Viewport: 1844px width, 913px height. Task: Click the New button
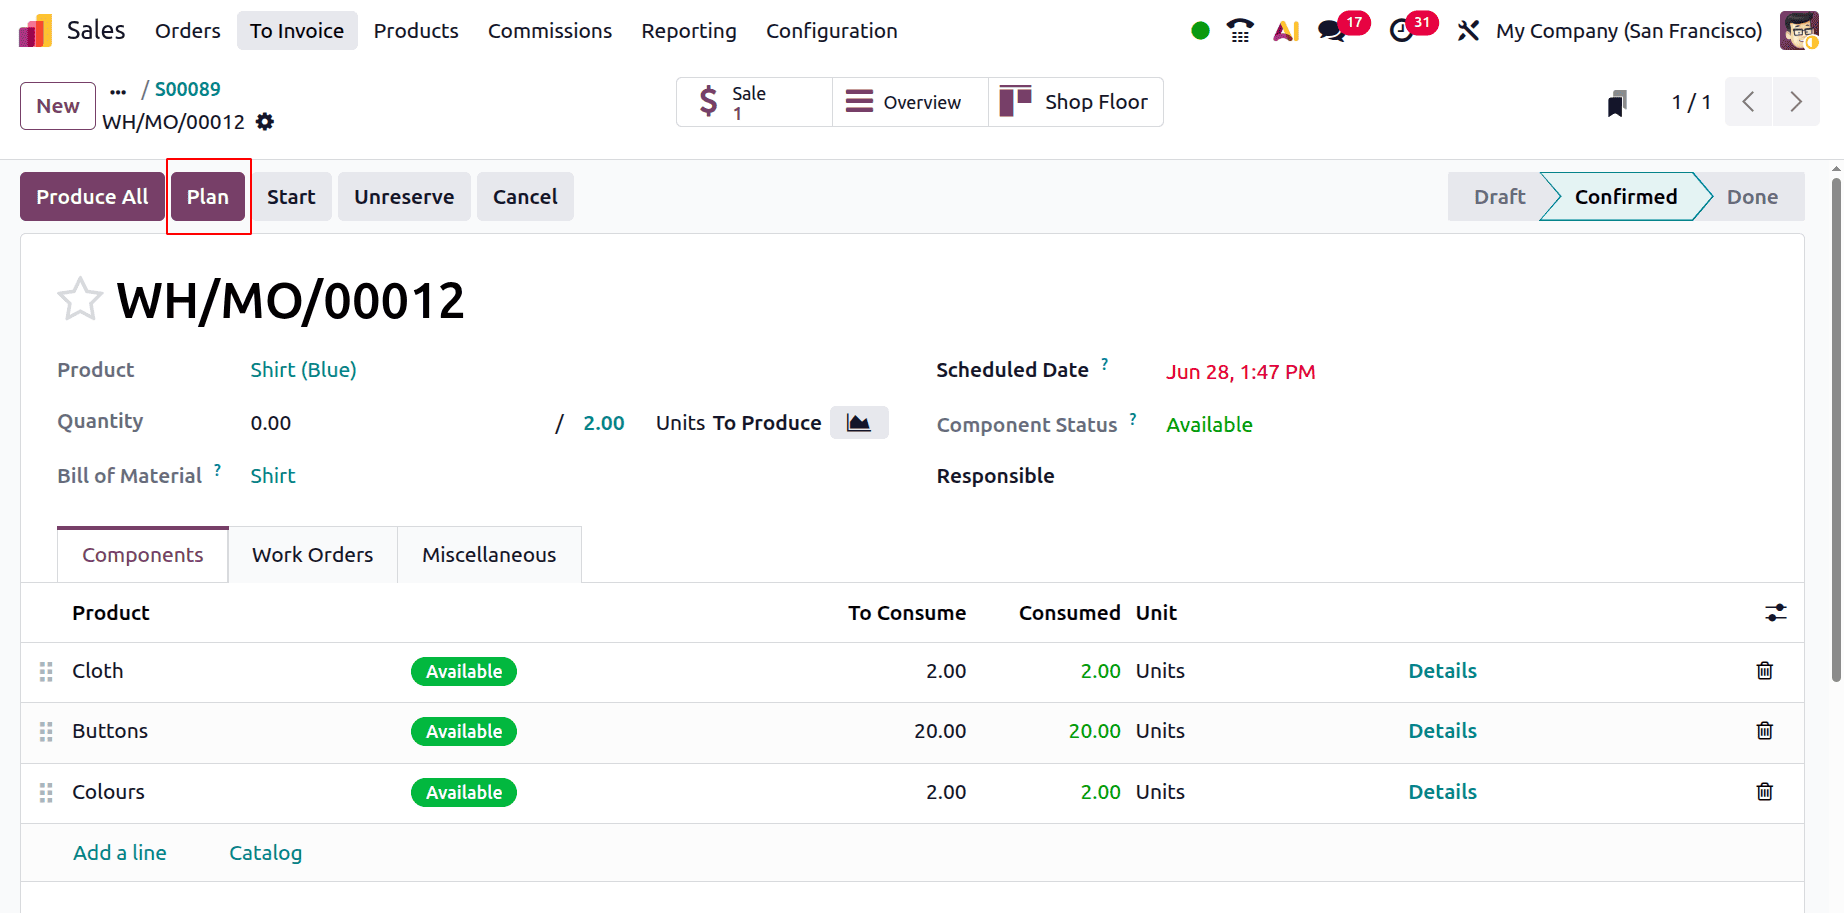point(58,106)
